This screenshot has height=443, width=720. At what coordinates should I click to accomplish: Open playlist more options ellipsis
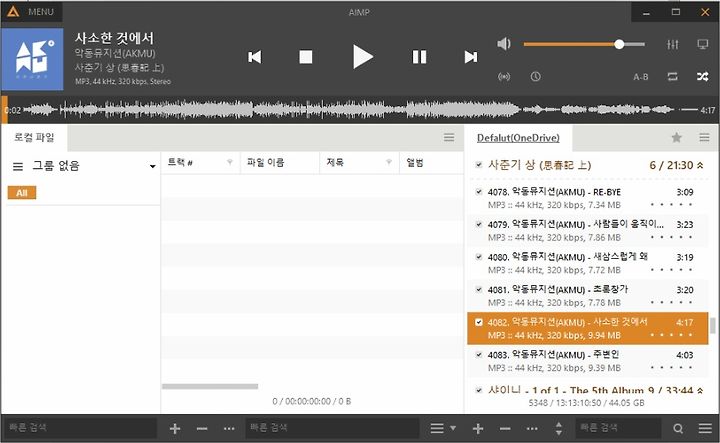(532, 429)
